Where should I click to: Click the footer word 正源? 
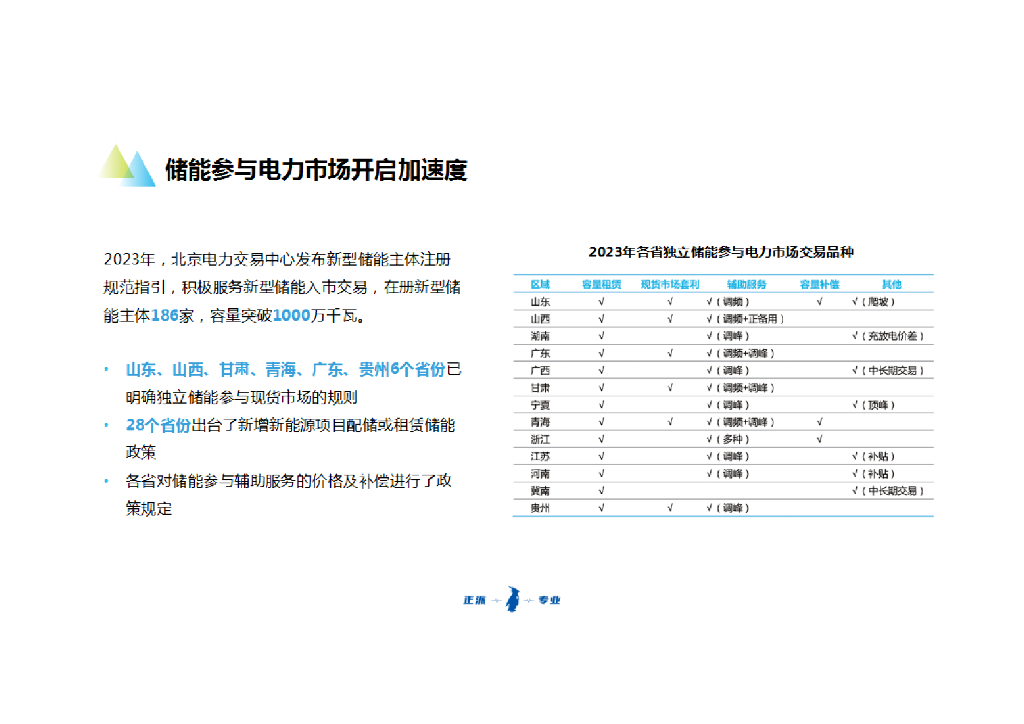point(474,600)
